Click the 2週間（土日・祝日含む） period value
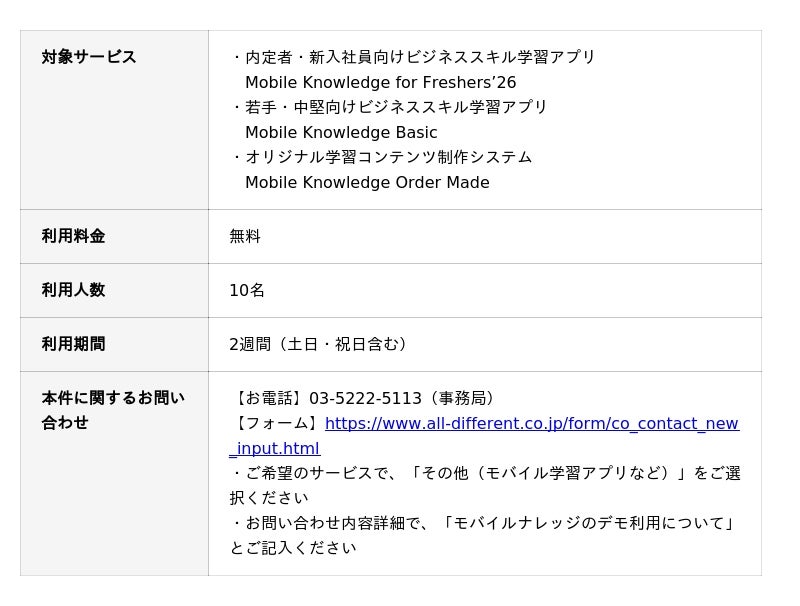This screenshot has width=800, height=606. (320, 344)
